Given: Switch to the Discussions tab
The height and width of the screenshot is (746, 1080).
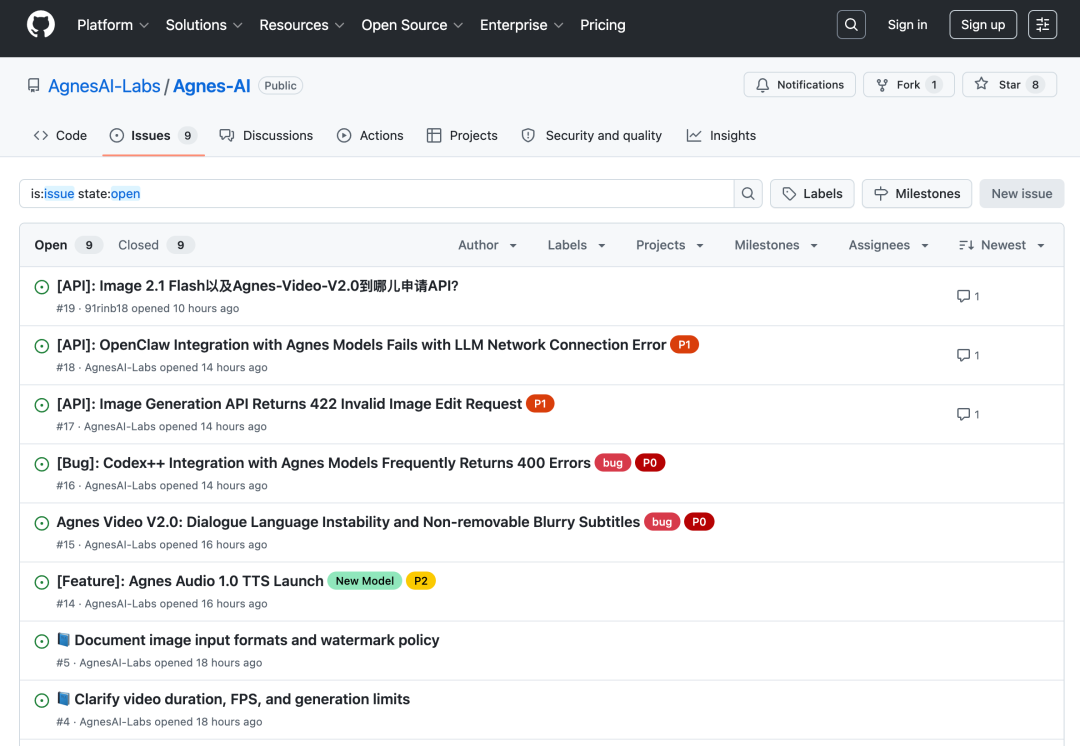Looking at the screenshot, I should (266, 136).
